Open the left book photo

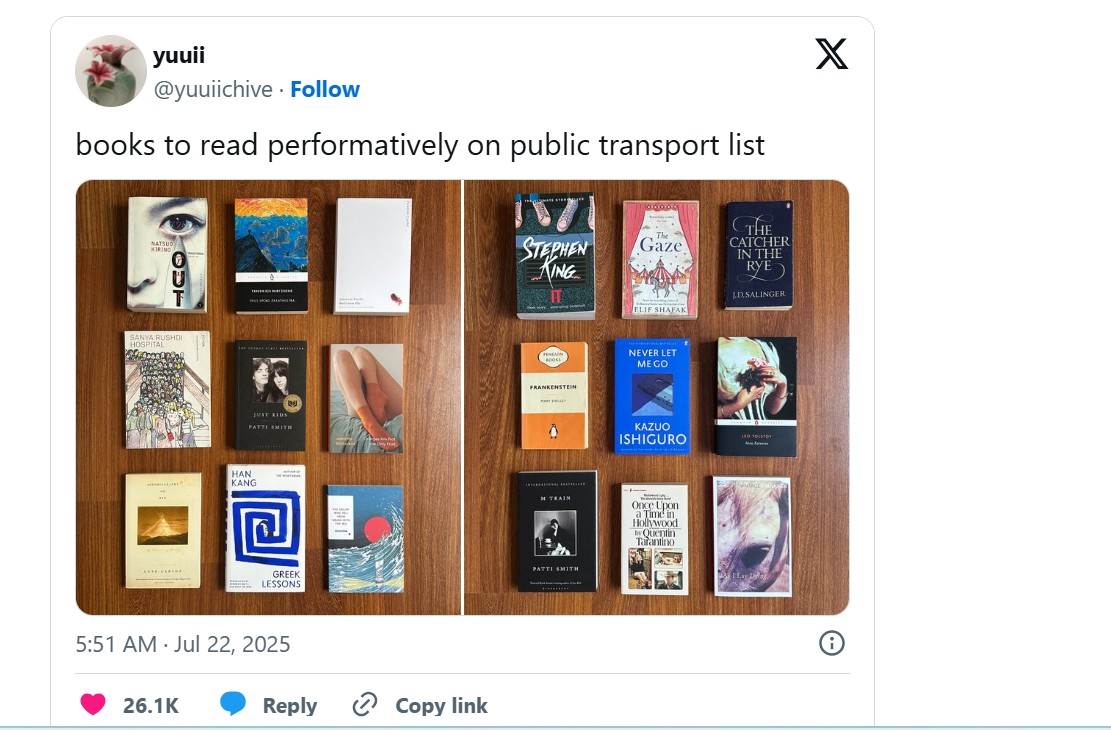point(268,397)
